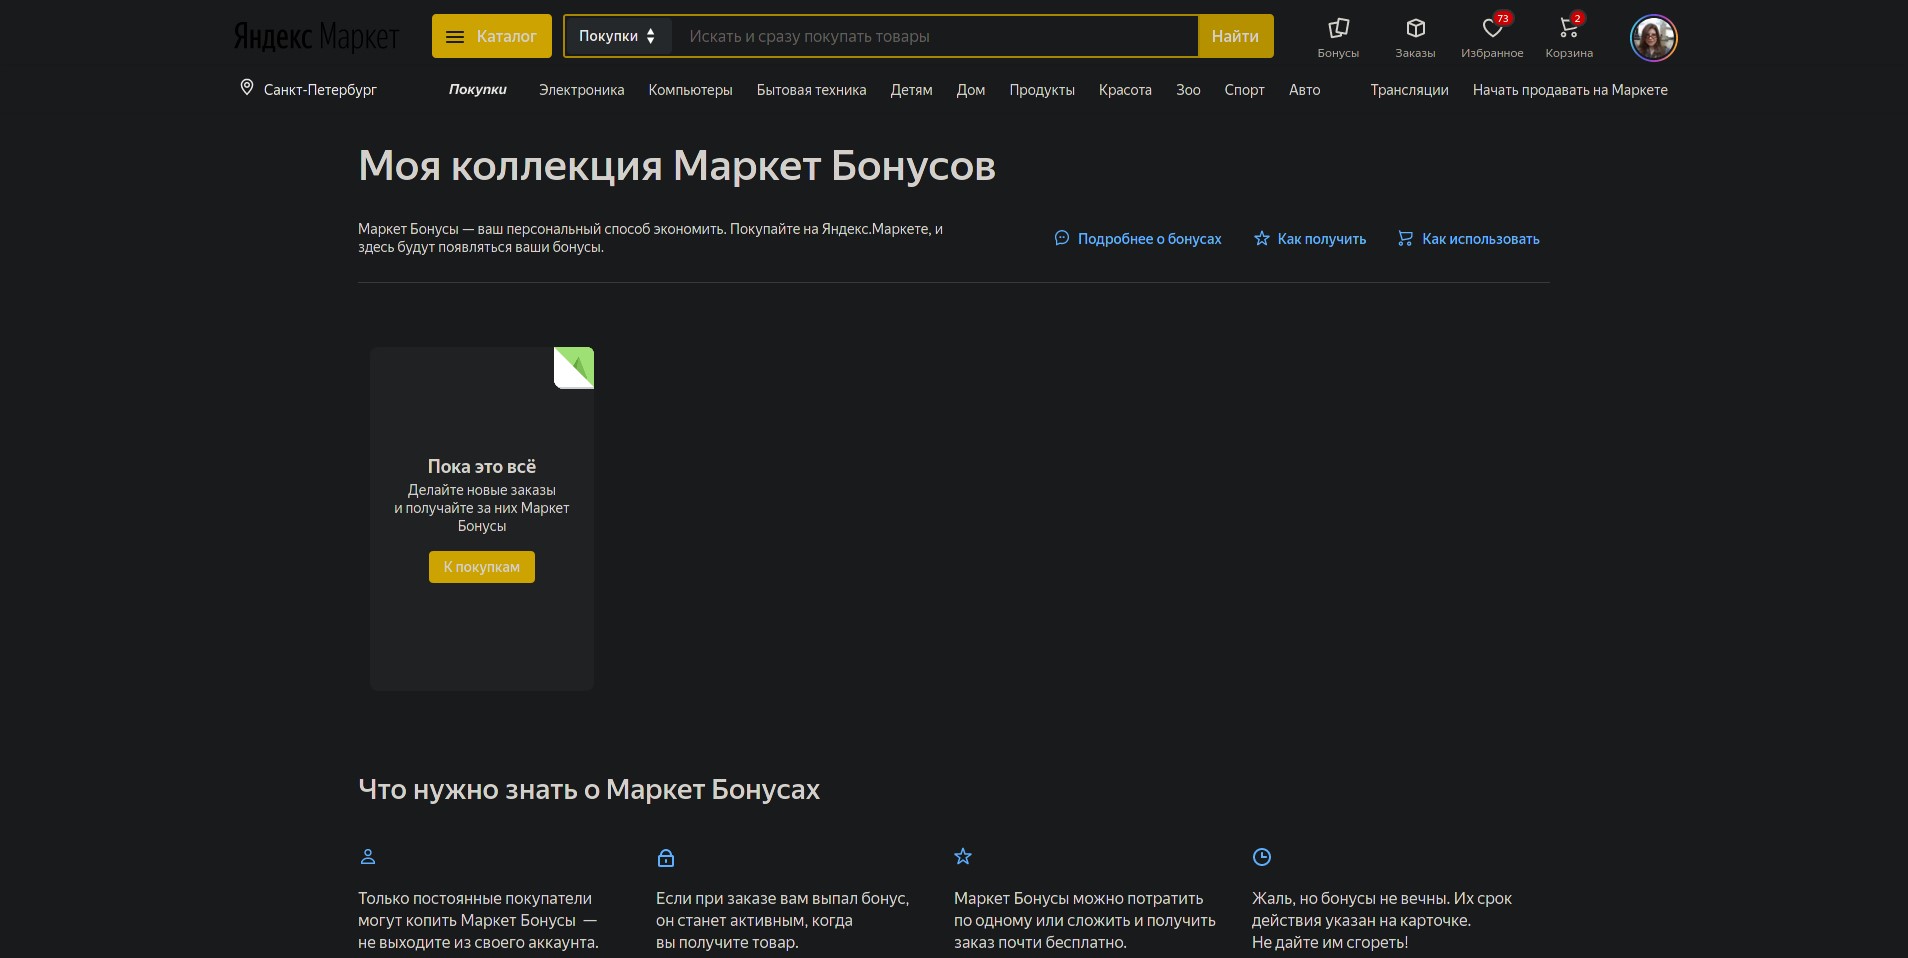Follow Начать продавать на Маркете link
Viewport: 1908px width, 958px height.
(x=1570, y=90)
